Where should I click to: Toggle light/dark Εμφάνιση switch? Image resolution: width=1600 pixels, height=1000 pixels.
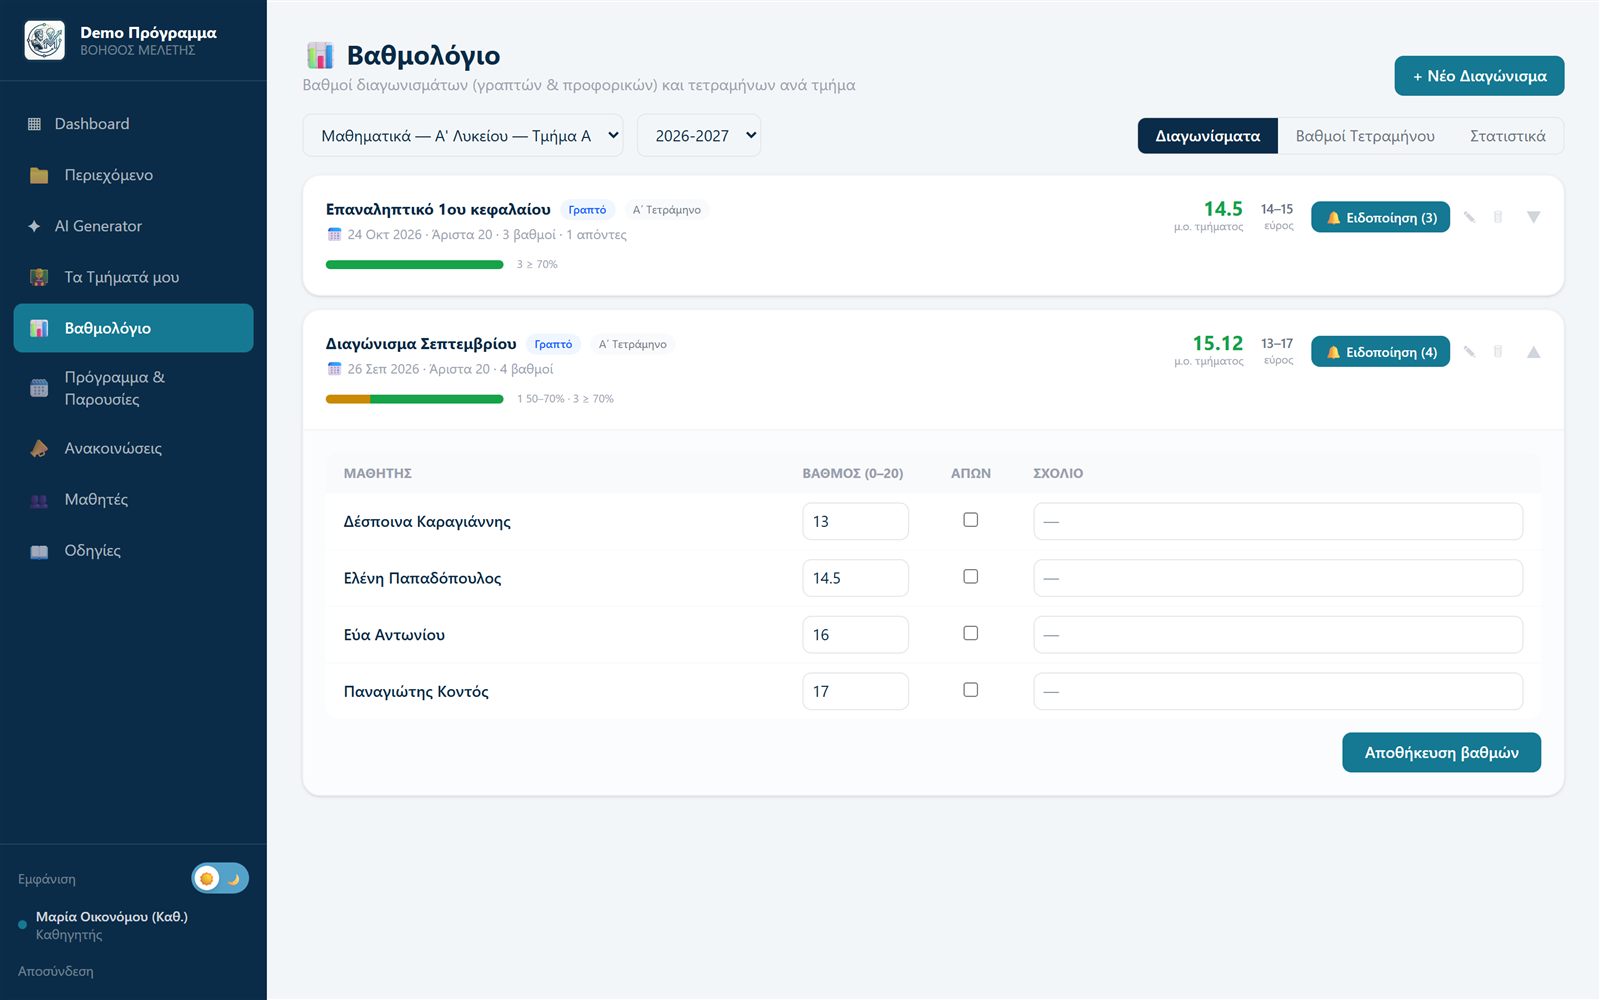[220, 878]
